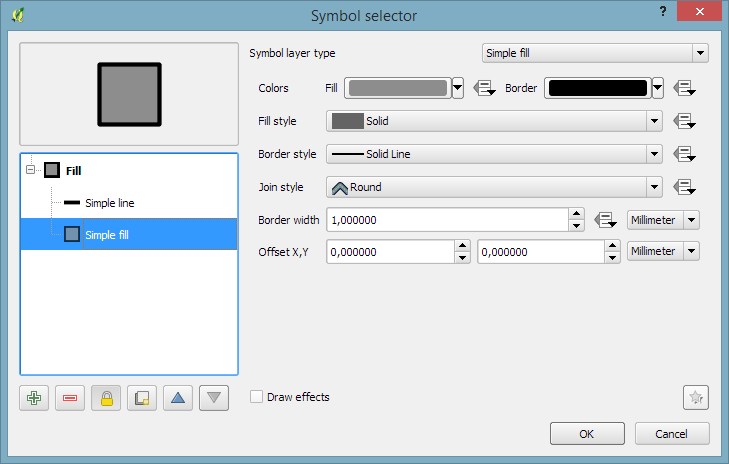Collapse the Fill tree node
This screenshot has width=729, height=464.
(31, 170)
